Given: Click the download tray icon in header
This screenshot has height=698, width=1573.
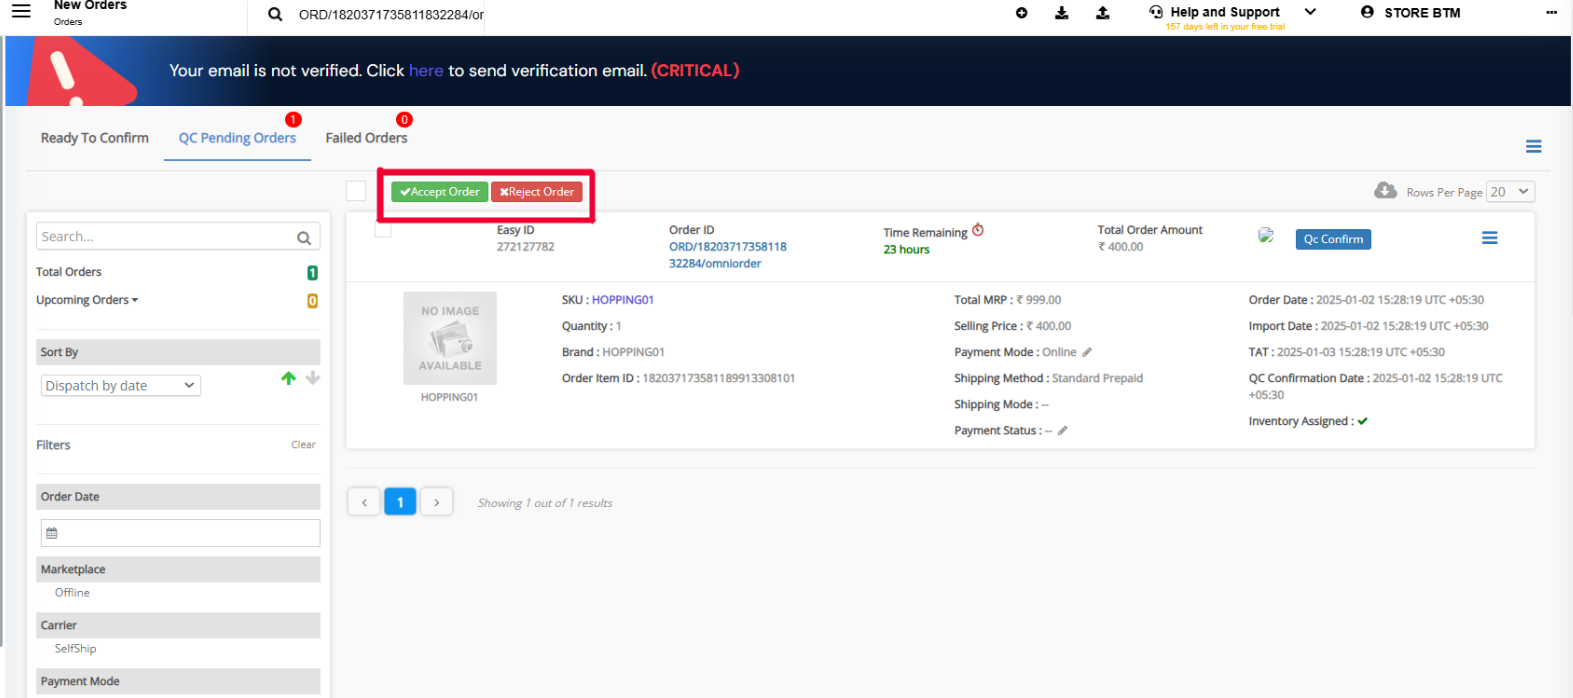Looking at the screenshot, I should (1062, 13).
